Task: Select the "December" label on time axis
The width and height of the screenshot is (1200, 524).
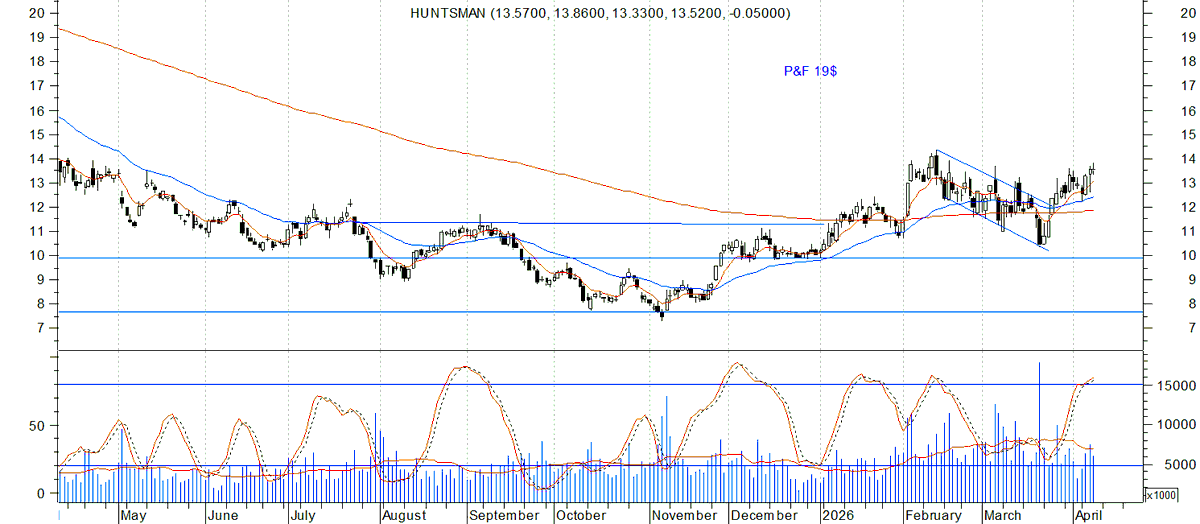Action: click(764, 516)
